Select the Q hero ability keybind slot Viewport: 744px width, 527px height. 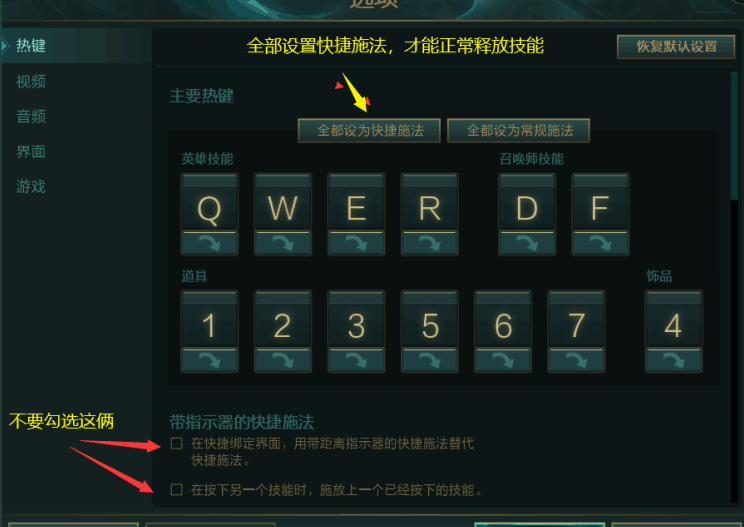click(209, 202)
